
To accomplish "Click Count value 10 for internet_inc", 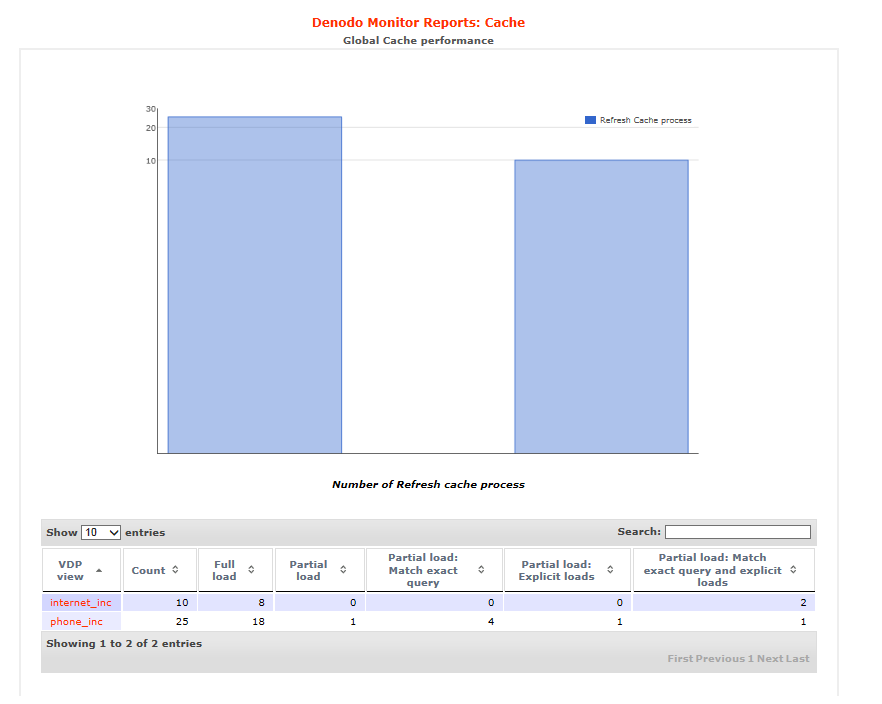I will click(x=182, y=603).
